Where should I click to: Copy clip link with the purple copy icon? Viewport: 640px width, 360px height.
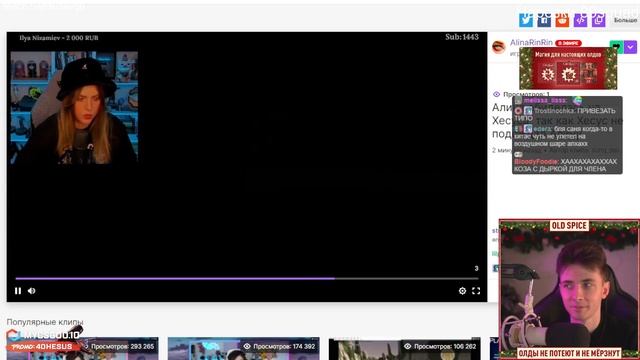coord(598,19)
